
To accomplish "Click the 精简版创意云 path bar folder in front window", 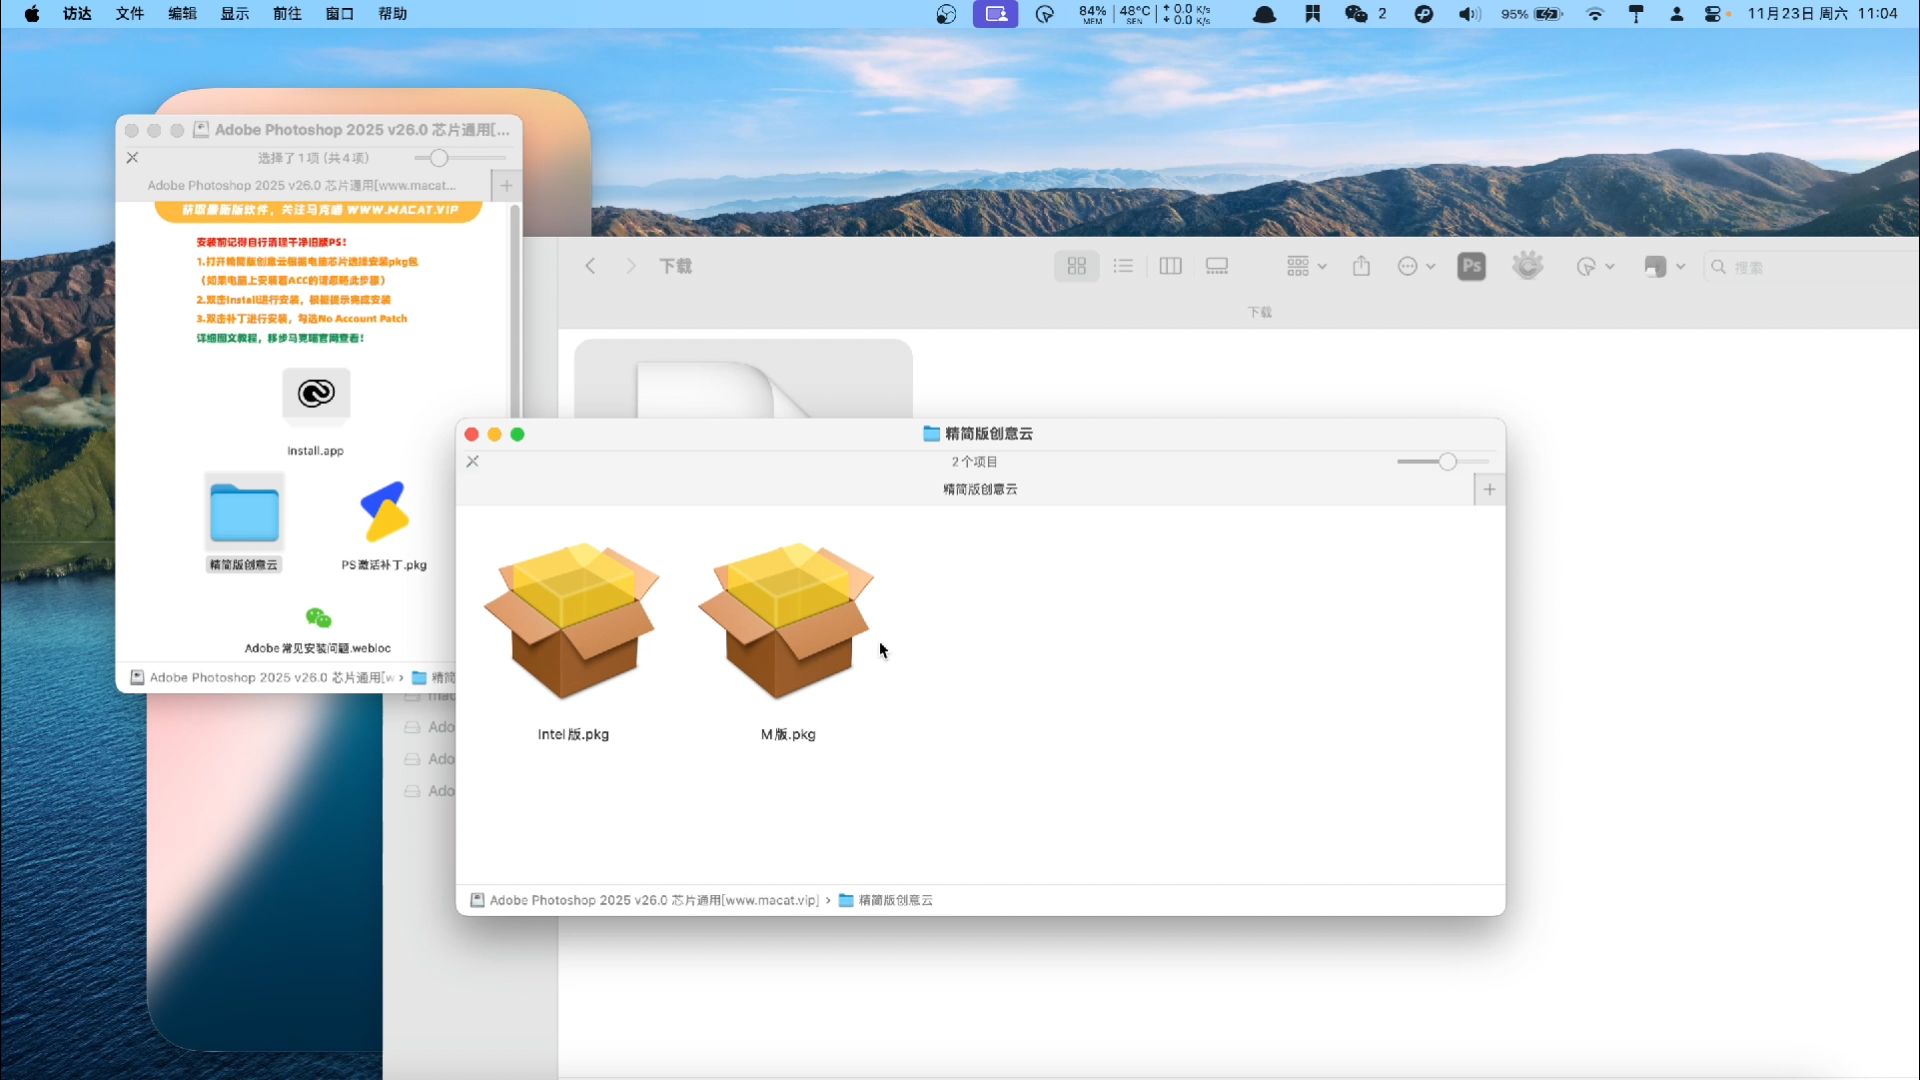I will pos(885,900).
